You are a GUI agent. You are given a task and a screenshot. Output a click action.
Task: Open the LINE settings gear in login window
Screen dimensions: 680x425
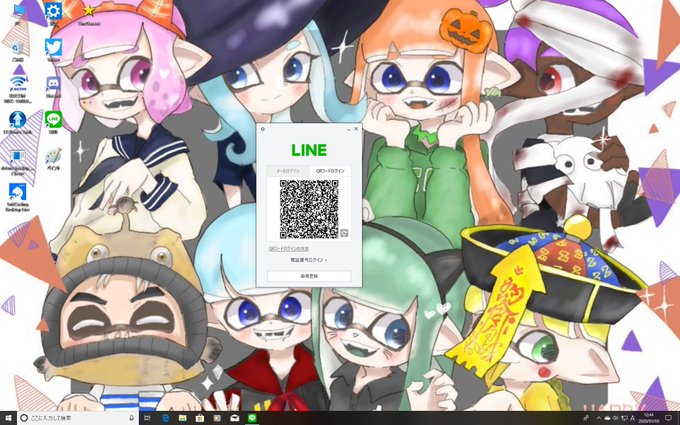click(263, 129)
